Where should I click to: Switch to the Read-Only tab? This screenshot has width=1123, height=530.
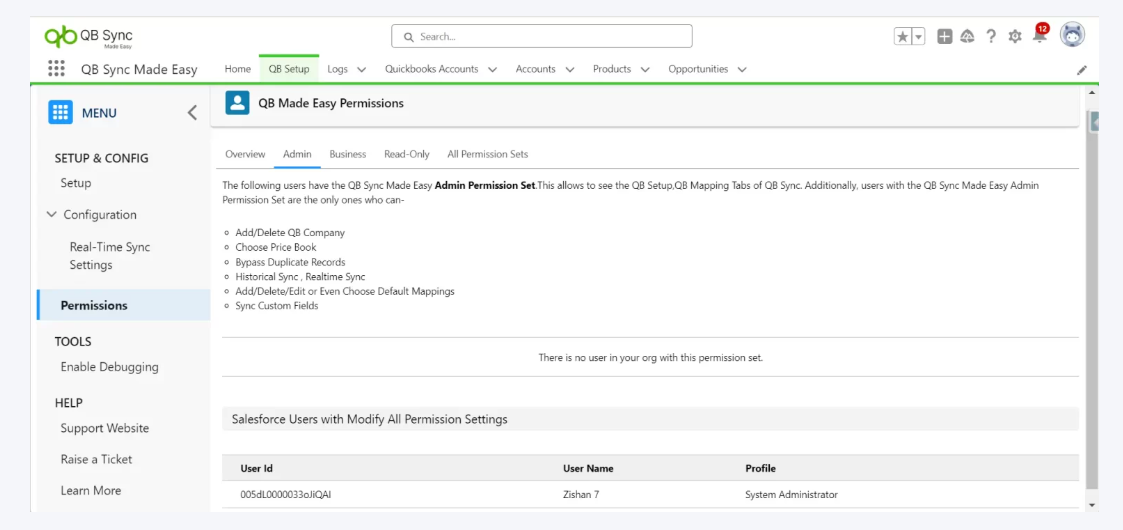tap(407, 154)
